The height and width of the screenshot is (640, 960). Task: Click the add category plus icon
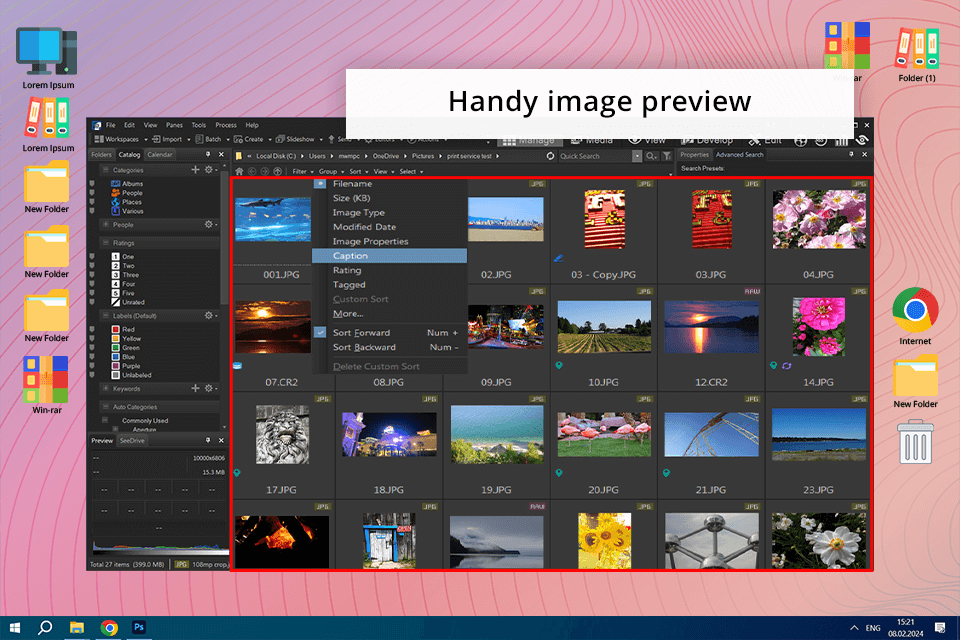coord(196,170)
